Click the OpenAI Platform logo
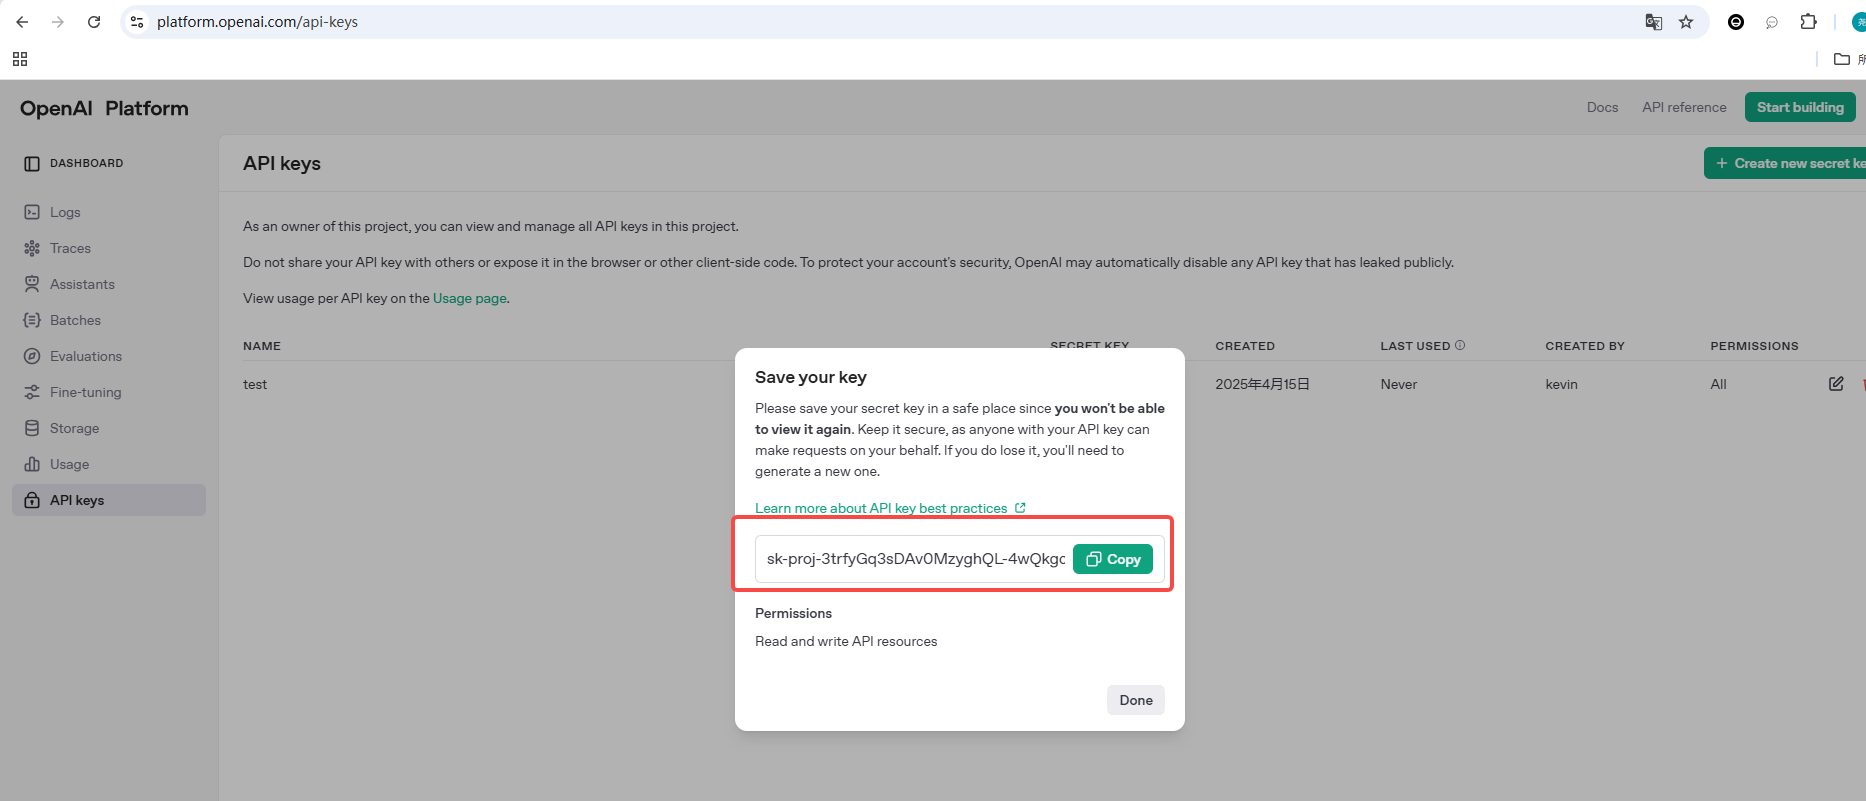 104,108
